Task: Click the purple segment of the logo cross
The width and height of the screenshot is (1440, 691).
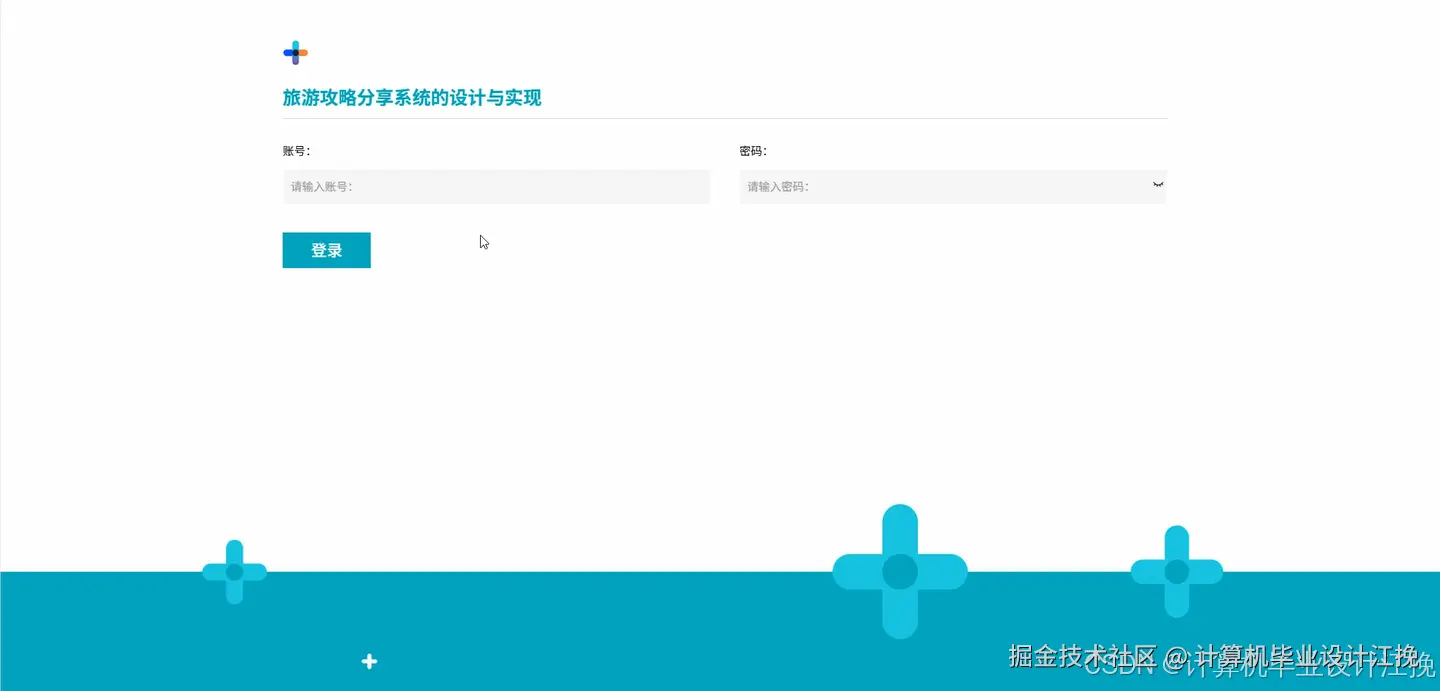Action: pos(295,61)
